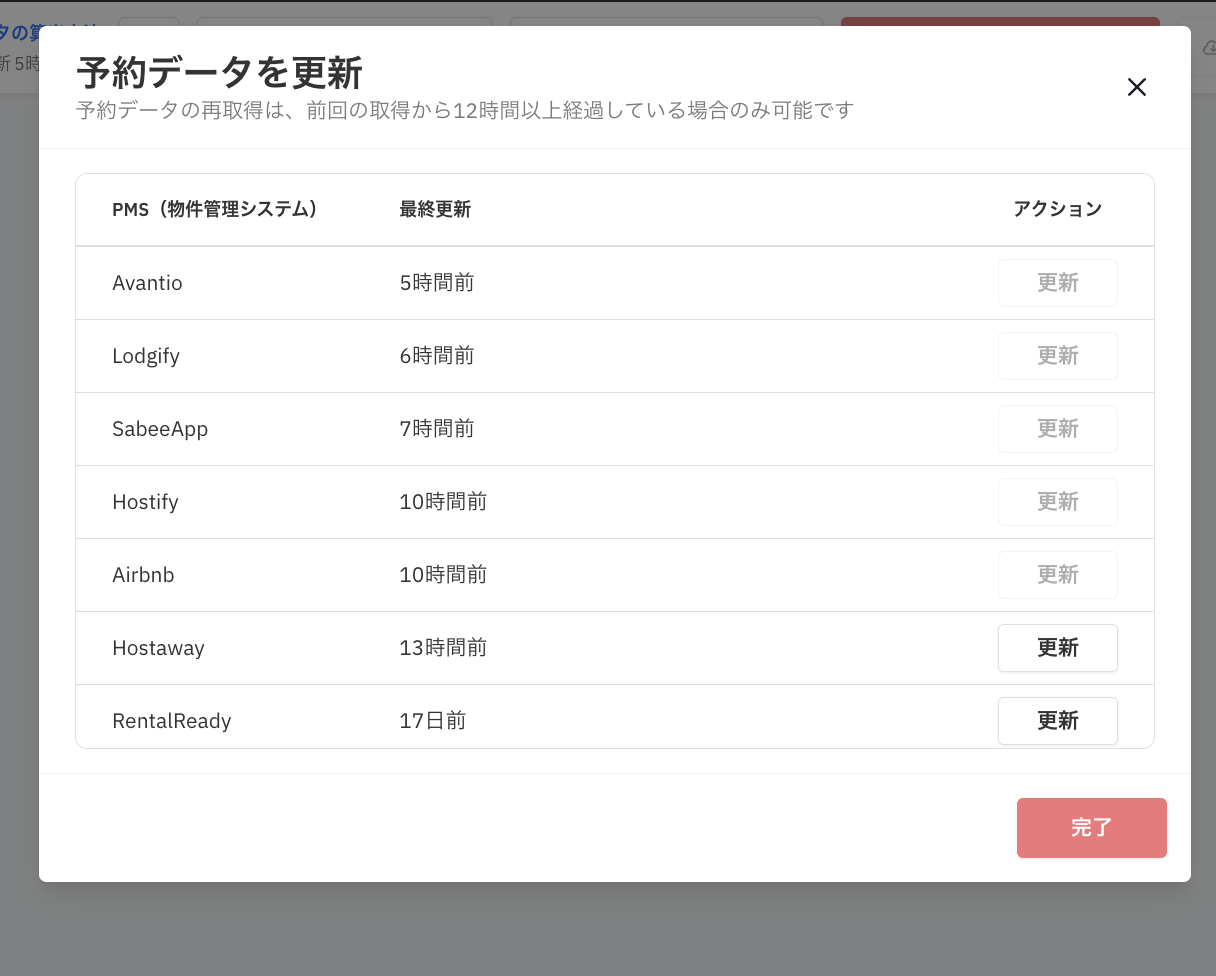Click 更新 button for RentalReady
This screenshot has height=976, width=1216.
[x=1058, y=721]
